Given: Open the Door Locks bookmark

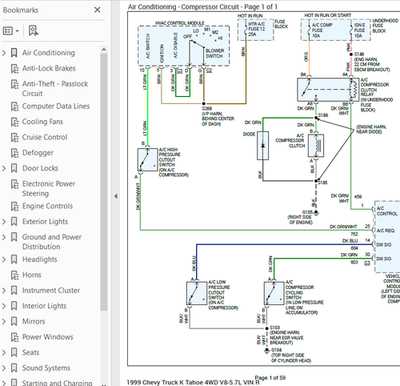Looking at the screenshot, I should (x=40, y=168).
